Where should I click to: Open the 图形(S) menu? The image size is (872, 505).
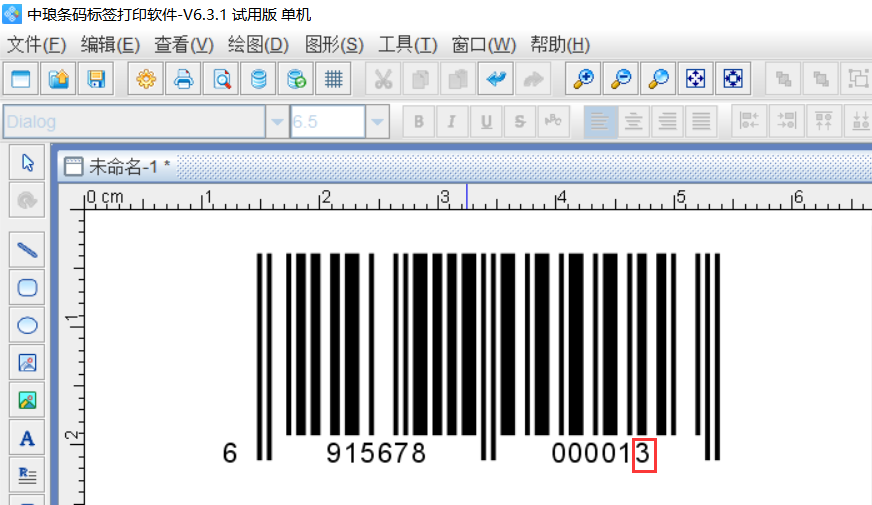[334, 44]
